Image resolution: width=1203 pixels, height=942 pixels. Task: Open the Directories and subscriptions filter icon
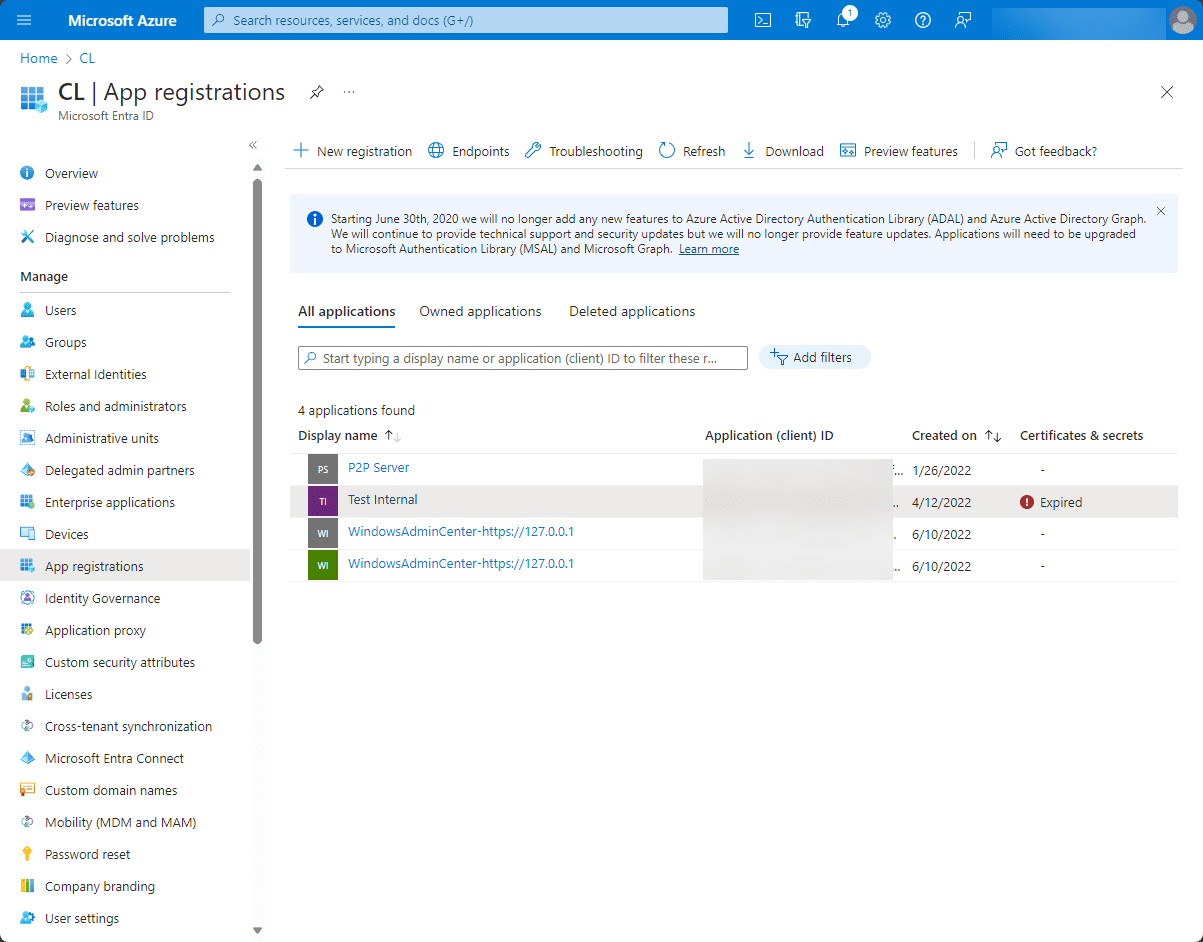(803, 20)
